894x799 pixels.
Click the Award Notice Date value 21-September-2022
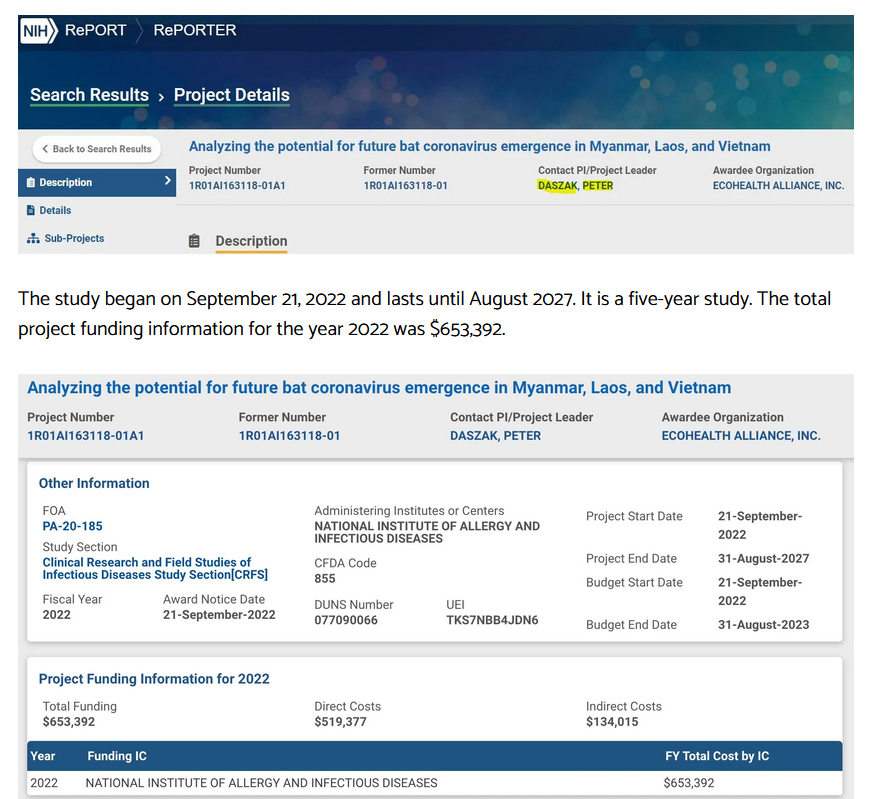219,615
